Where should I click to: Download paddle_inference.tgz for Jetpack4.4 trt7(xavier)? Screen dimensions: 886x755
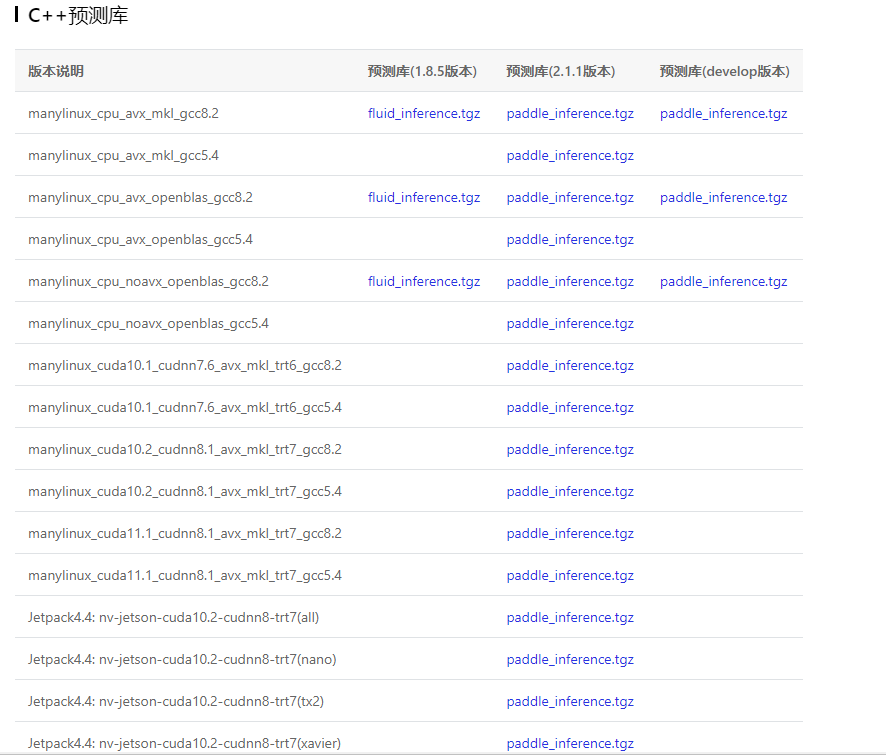coord(570,744)
